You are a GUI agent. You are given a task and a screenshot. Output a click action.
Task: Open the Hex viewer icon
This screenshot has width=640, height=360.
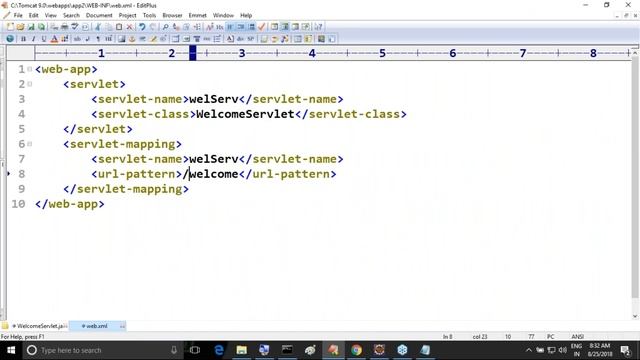[220, 27]
